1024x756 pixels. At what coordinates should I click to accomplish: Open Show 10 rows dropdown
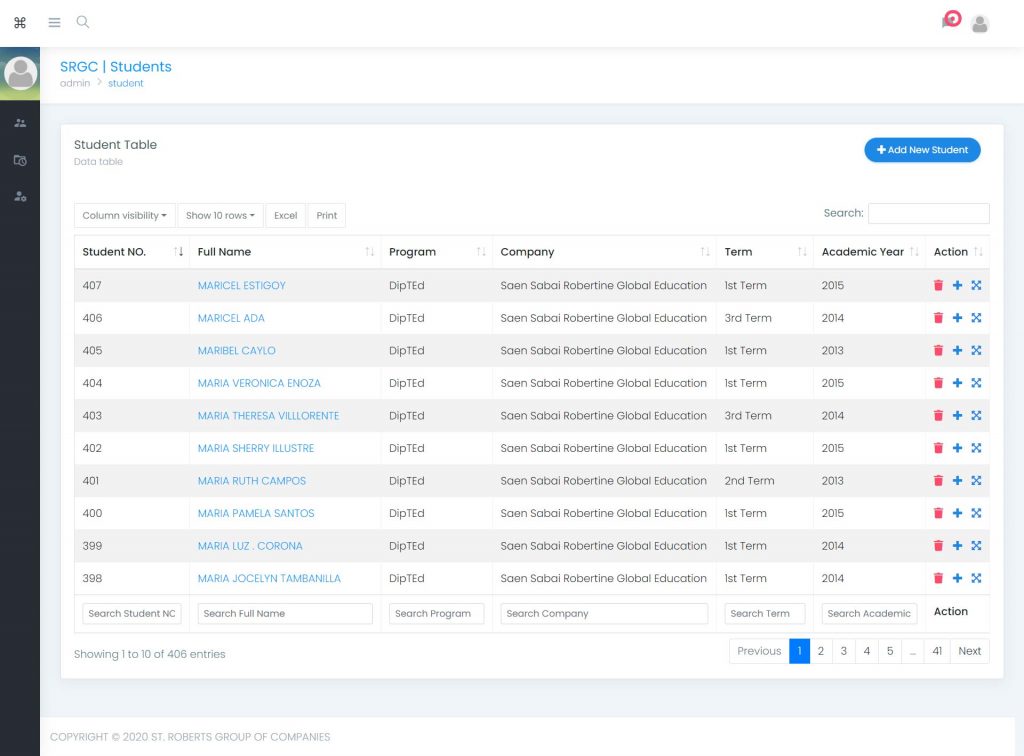(220, 215)
